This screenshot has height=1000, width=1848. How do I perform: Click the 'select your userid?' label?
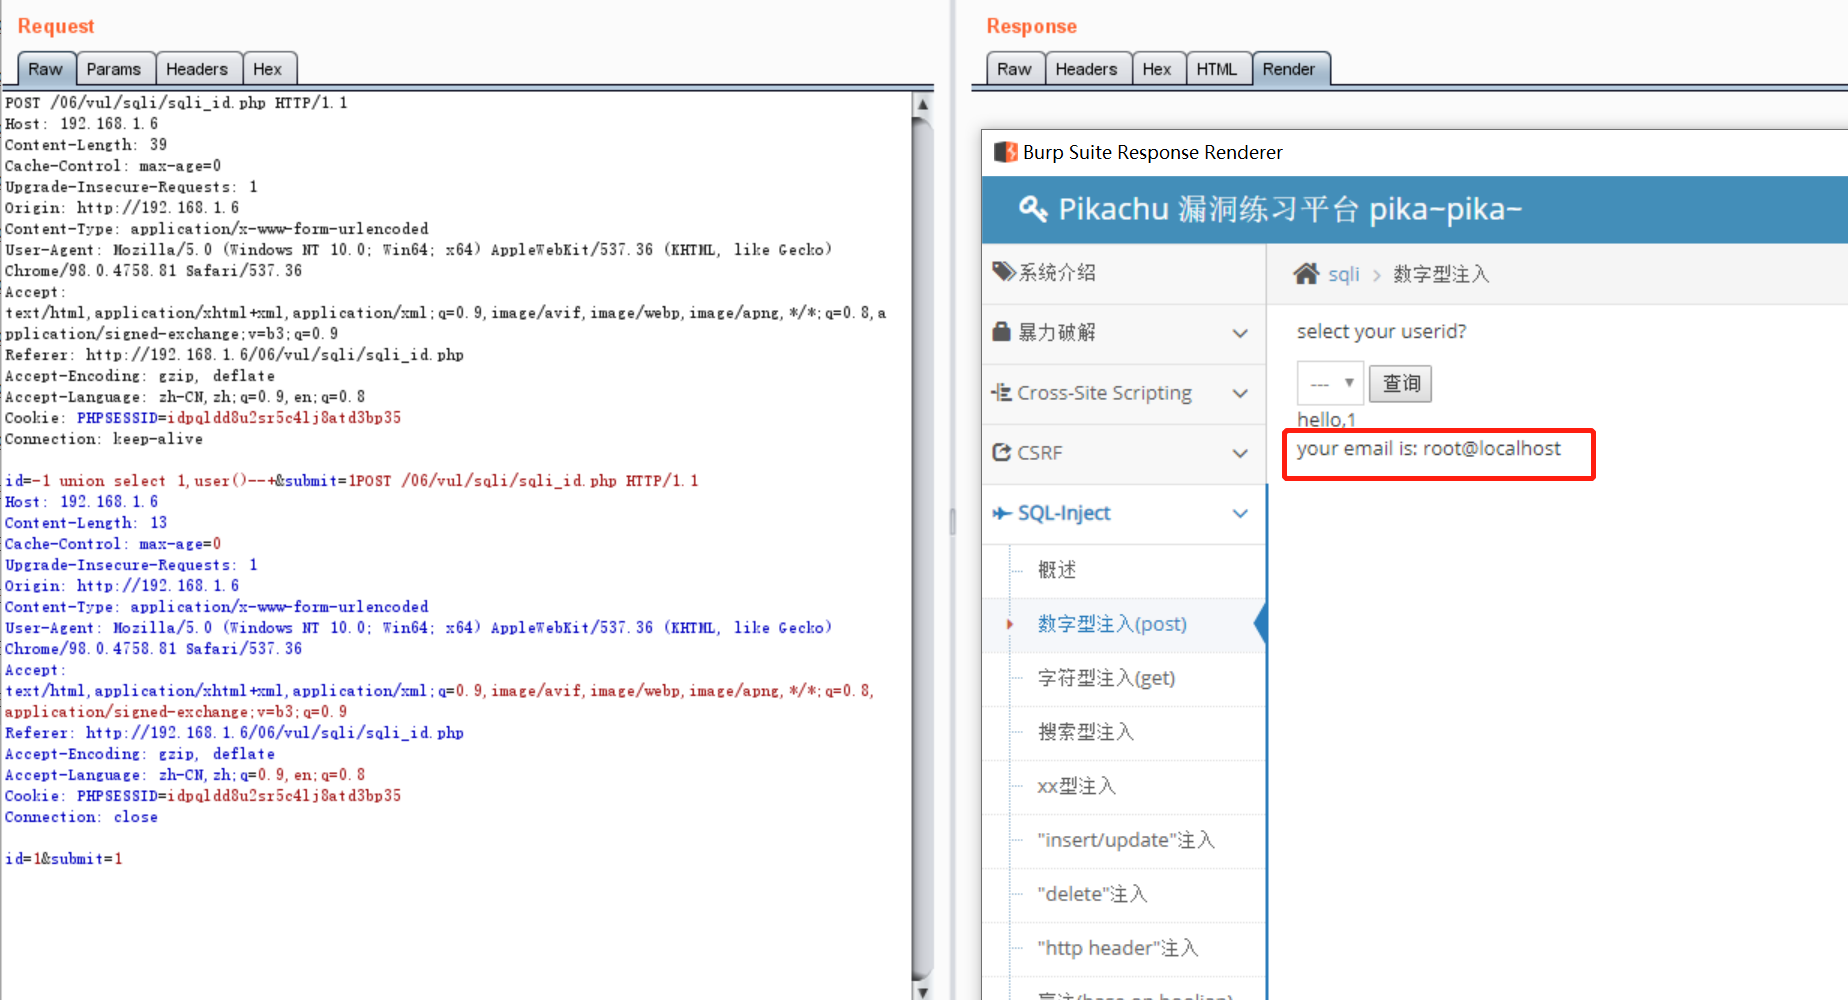point(1381,331)
